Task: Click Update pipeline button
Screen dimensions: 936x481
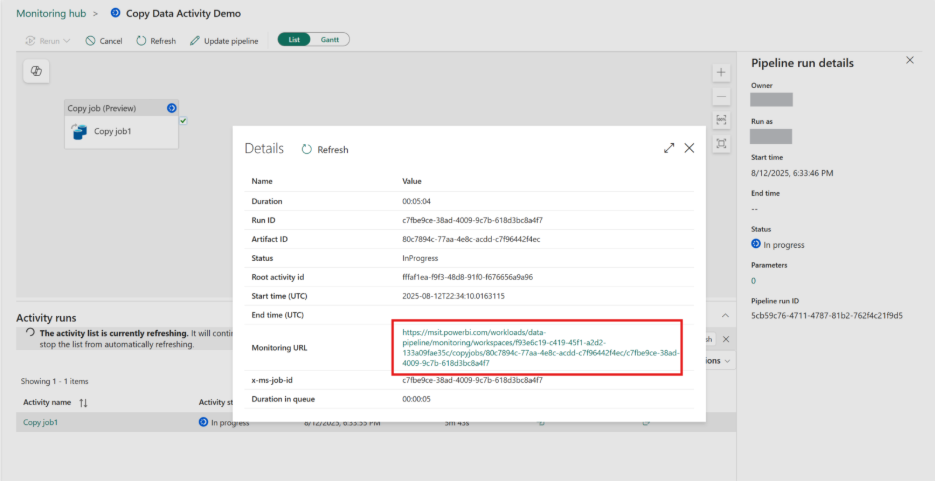Action: (224, 41)
